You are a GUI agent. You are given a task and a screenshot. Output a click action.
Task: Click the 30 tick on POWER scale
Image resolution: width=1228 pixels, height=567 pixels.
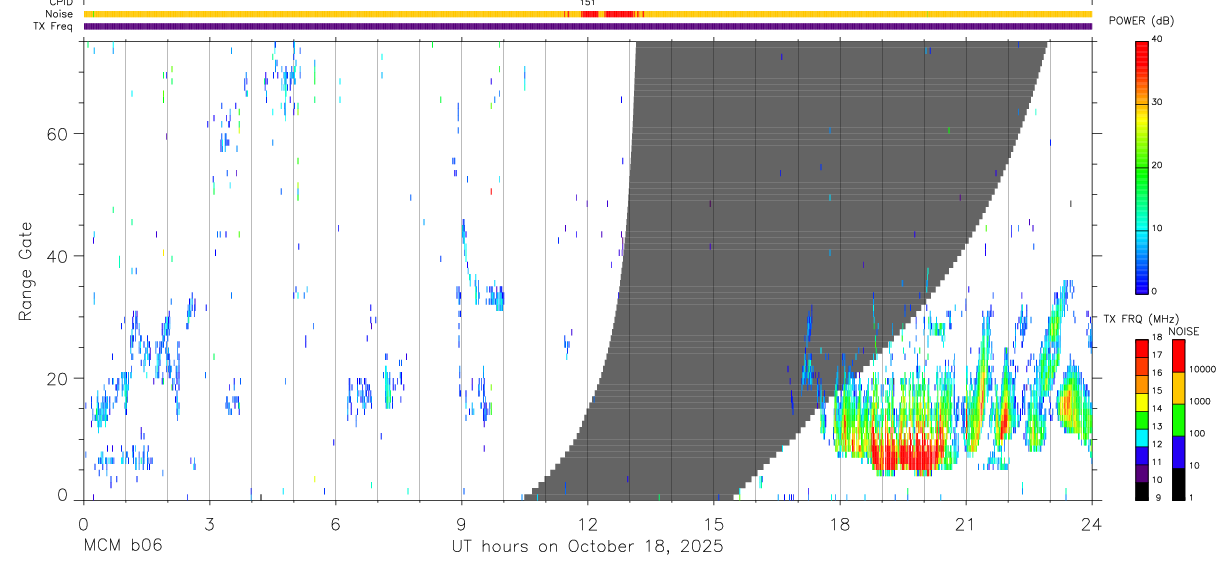1159,103
